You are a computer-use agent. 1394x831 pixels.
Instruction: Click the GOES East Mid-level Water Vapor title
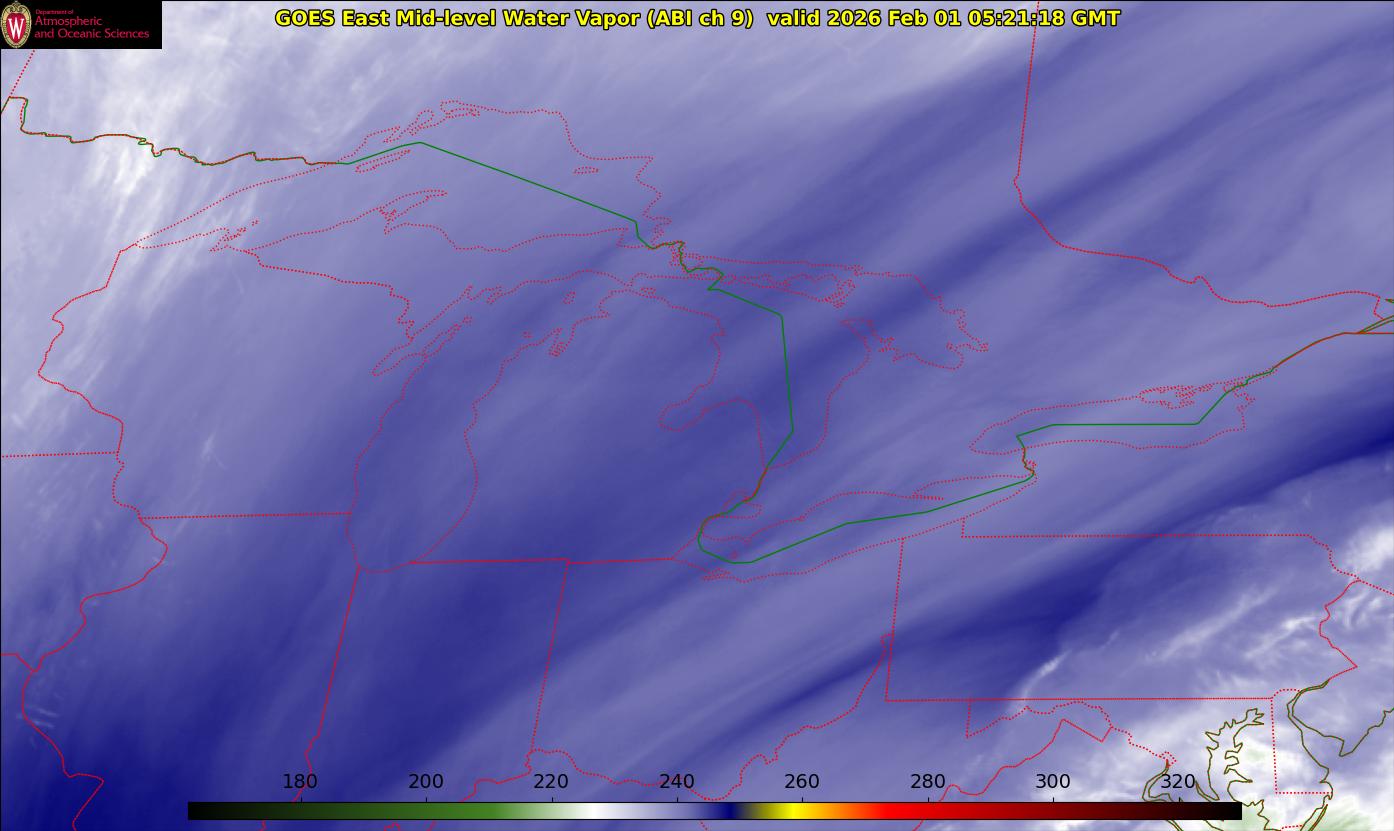514,18
